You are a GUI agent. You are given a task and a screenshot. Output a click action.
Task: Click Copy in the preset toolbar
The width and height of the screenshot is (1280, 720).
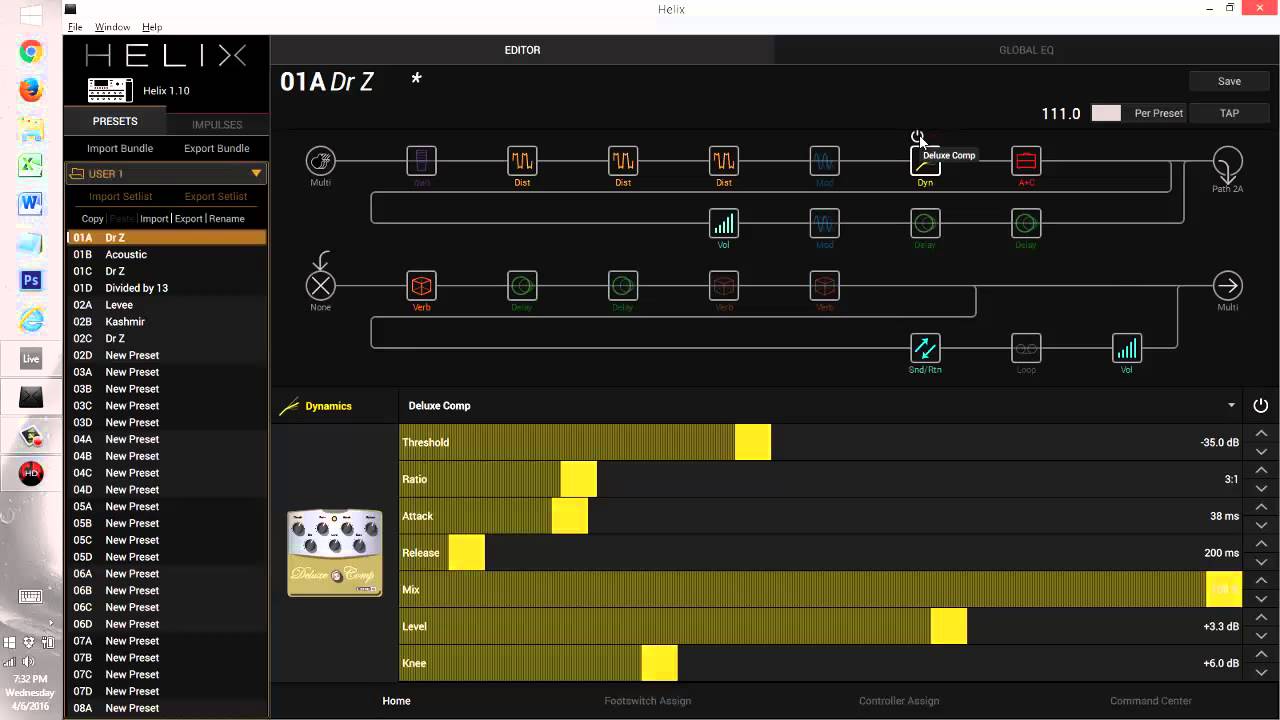tap(93, 218)
